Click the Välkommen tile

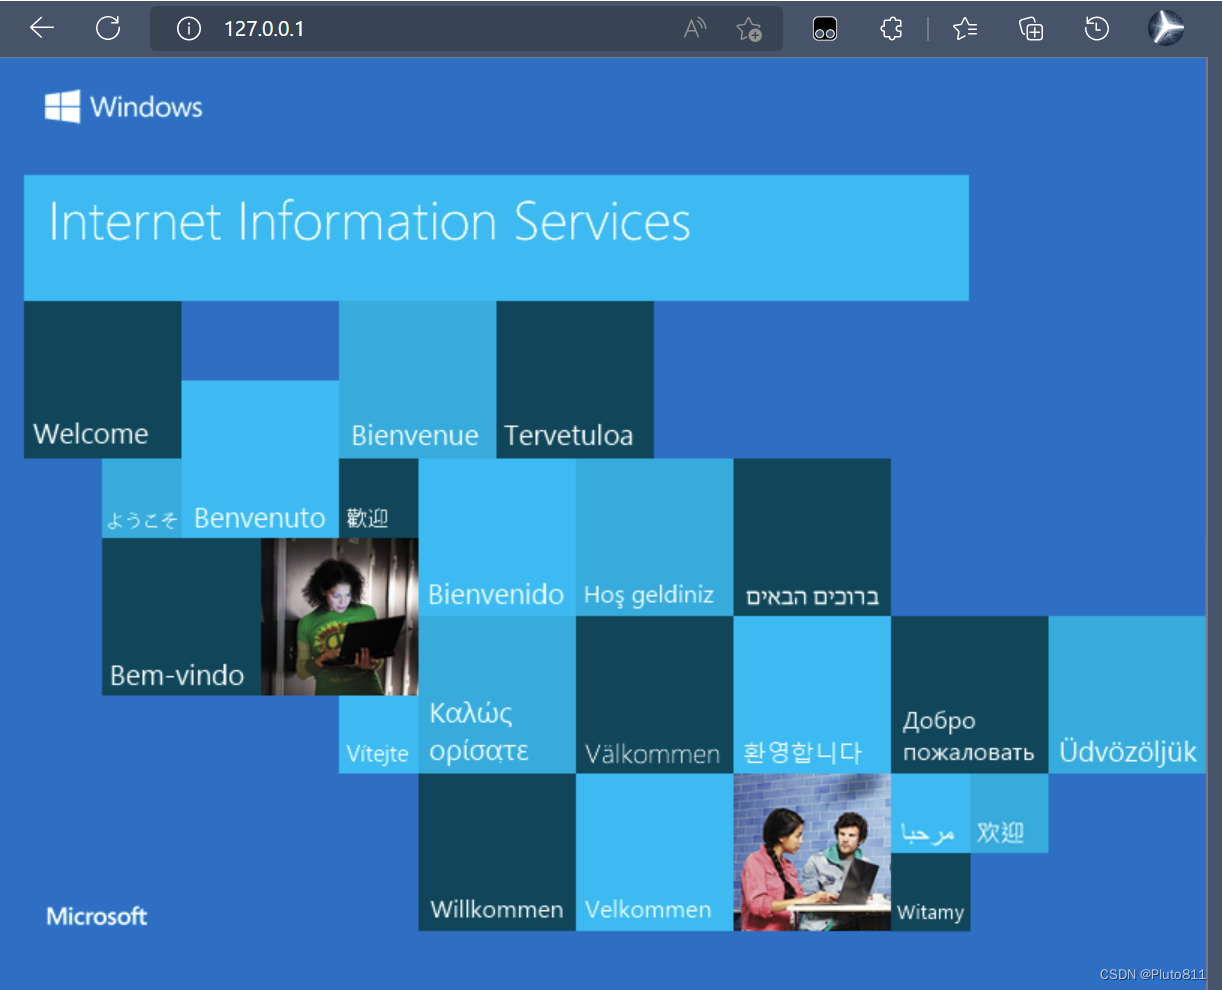(x=654, y=694)
